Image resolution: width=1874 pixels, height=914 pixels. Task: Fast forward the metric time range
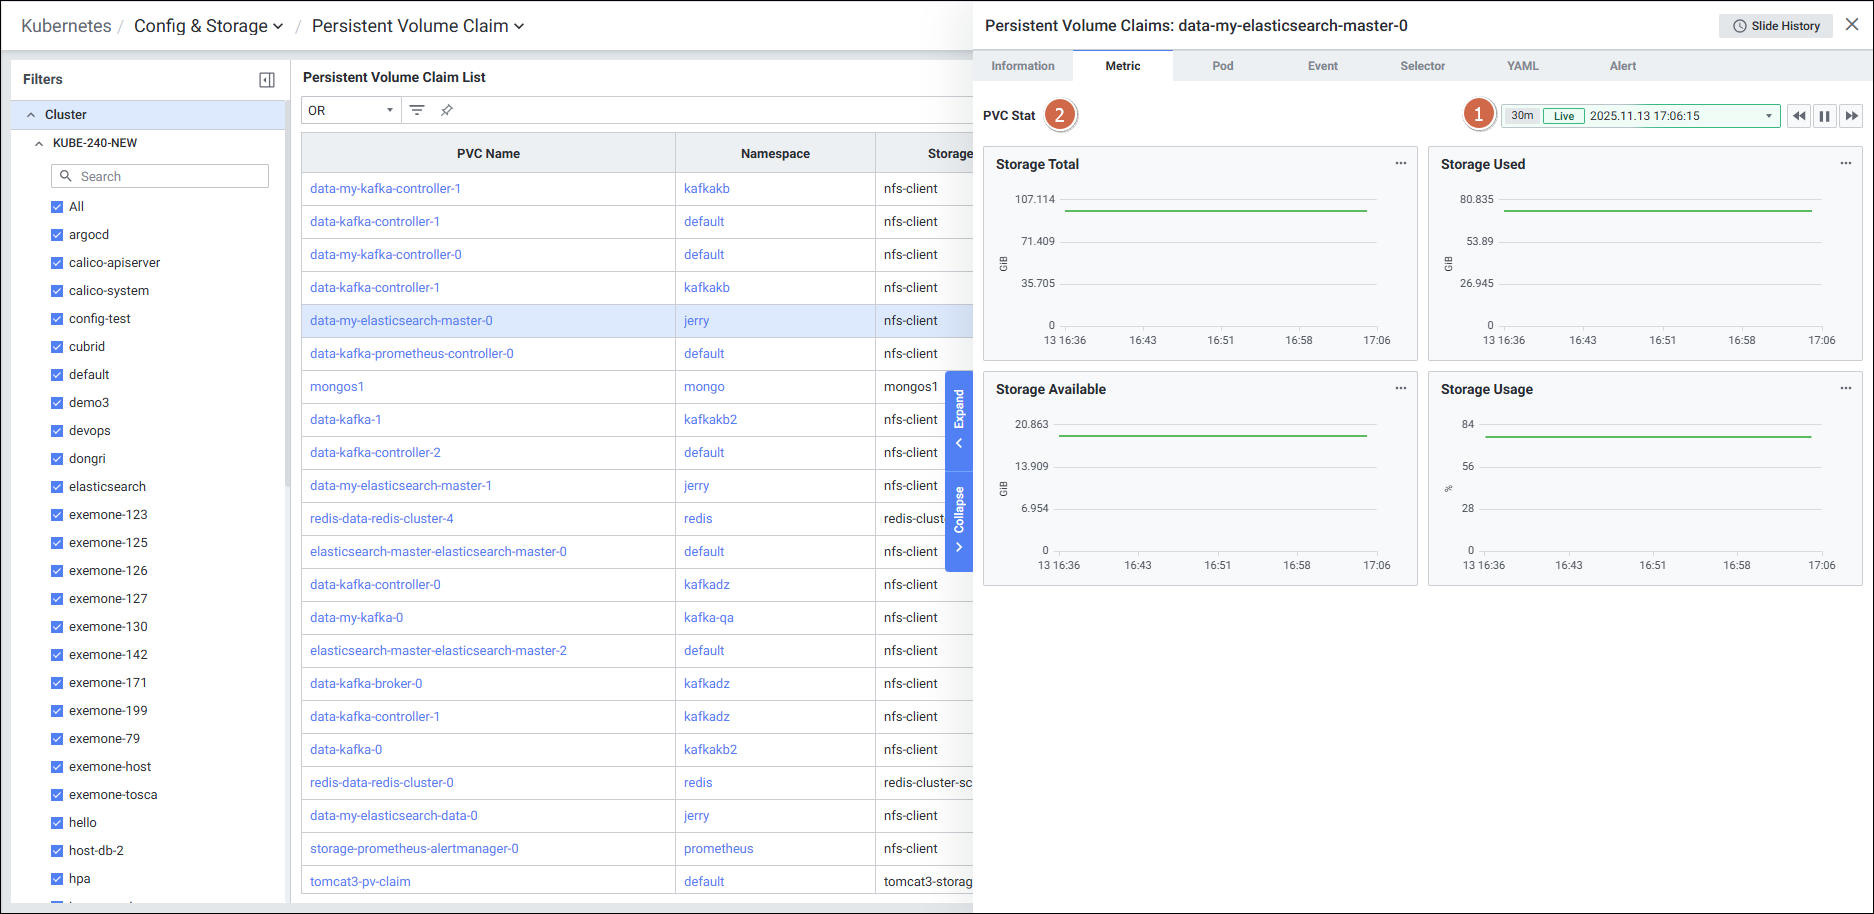(1851, 116)
